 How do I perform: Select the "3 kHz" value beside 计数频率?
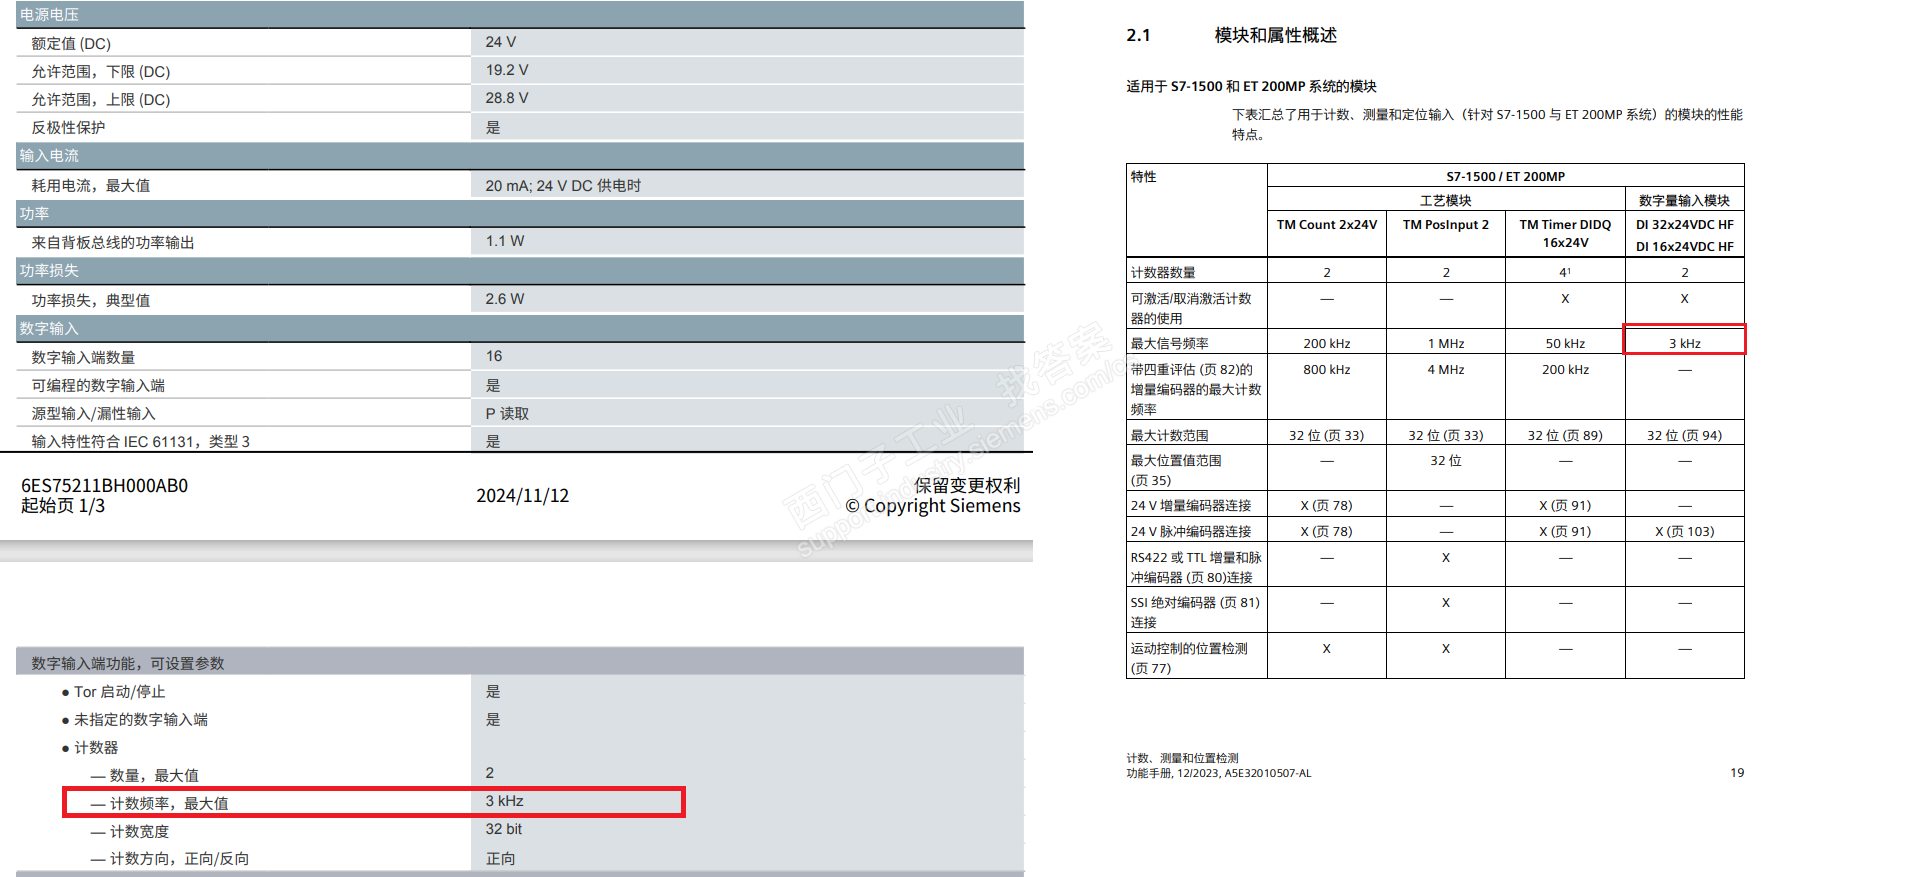[505, 801]
